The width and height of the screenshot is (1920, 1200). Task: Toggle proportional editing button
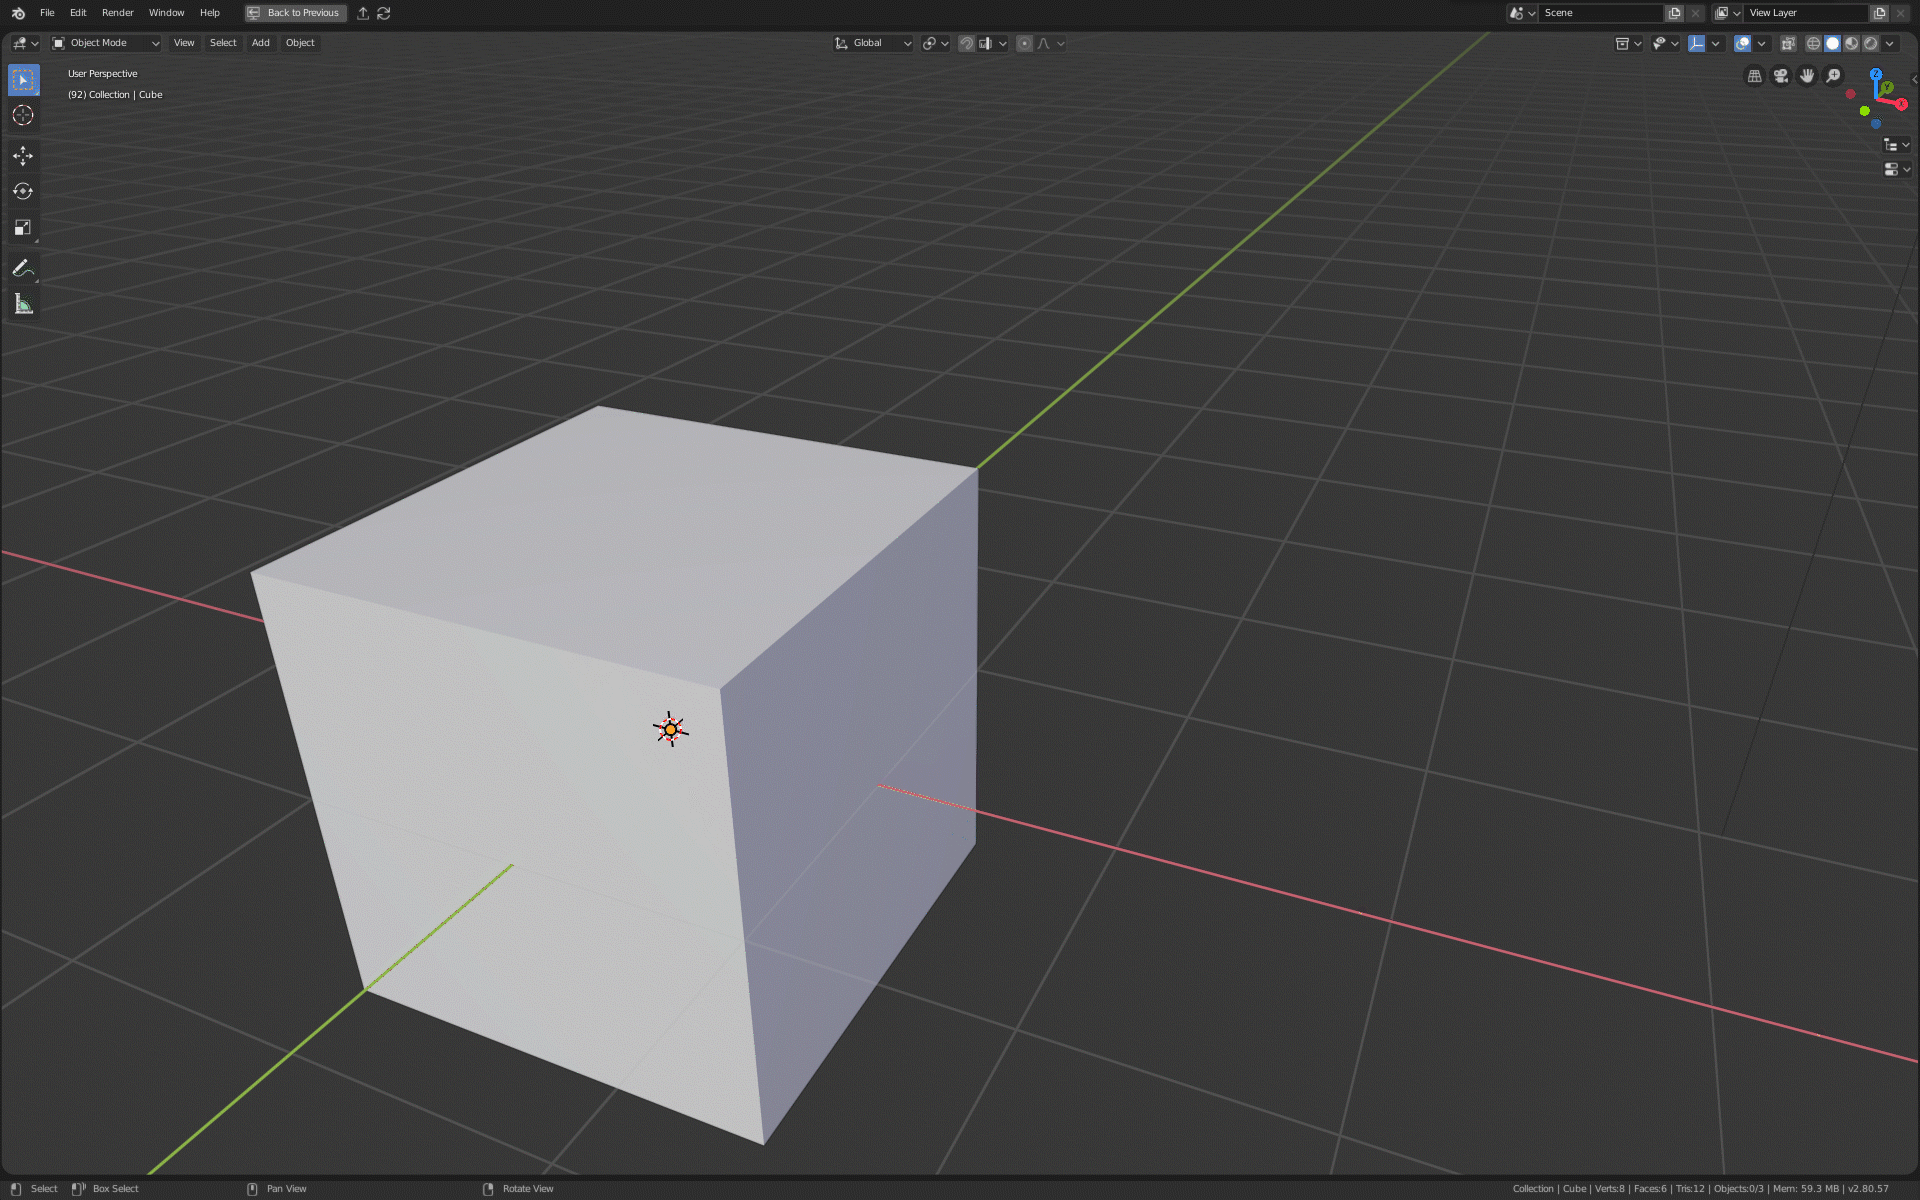click(x=1024, y=43)
